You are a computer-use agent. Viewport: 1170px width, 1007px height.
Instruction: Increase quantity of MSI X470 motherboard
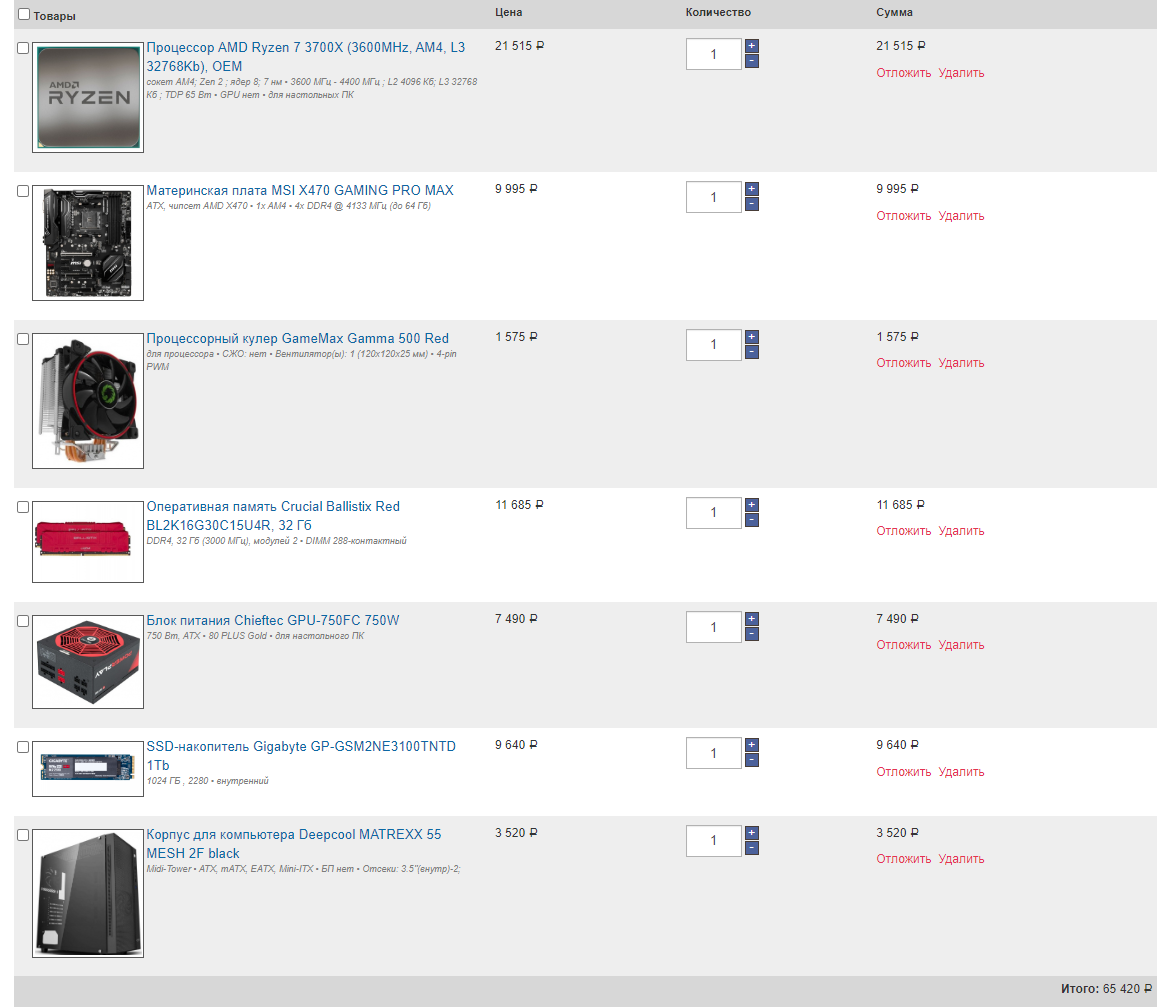click(x=751, y=189)
